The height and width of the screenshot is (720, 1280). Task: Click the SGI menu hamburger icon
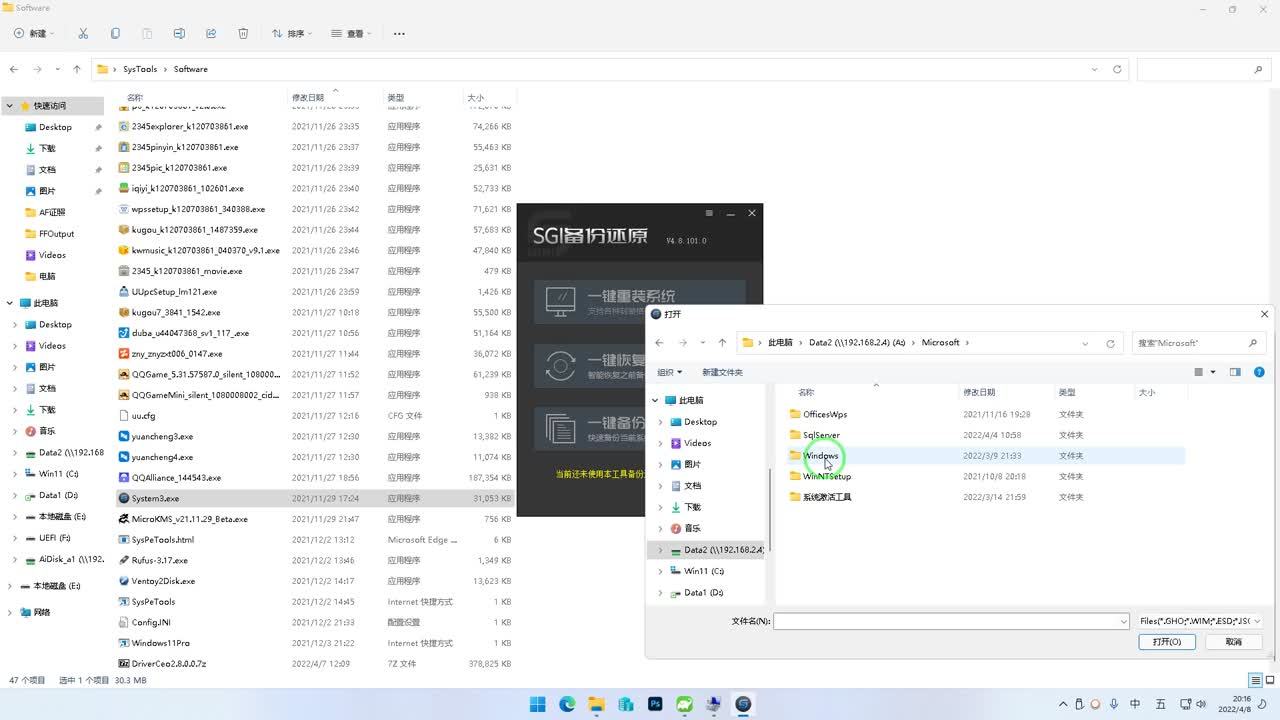[709, 213]
